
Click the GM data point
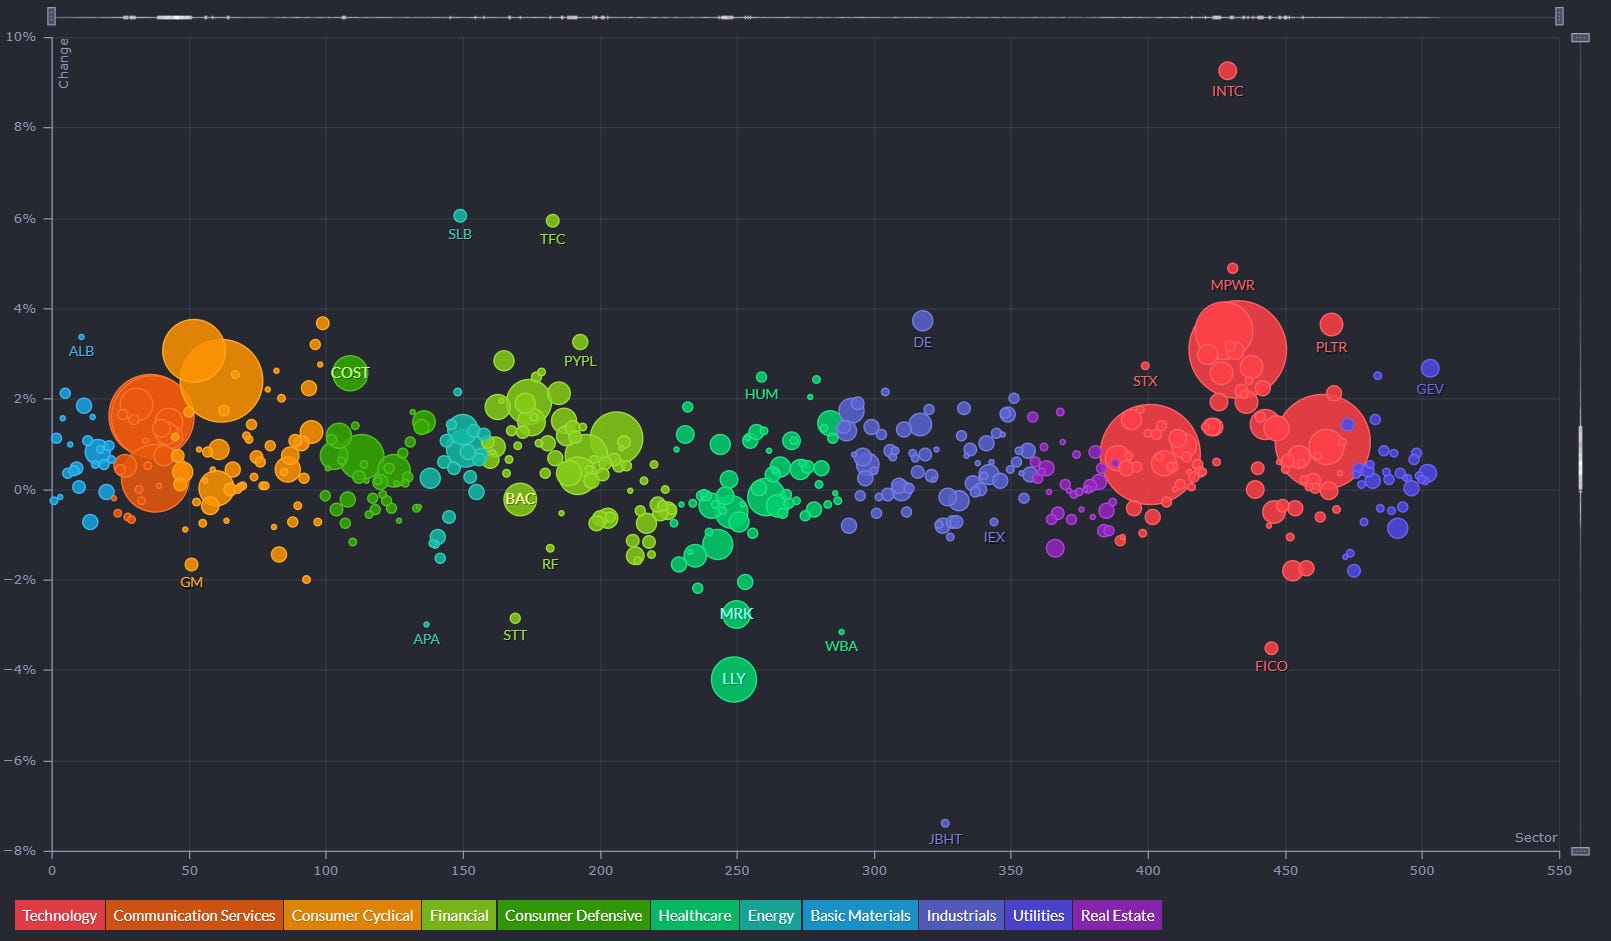[191, 565]
